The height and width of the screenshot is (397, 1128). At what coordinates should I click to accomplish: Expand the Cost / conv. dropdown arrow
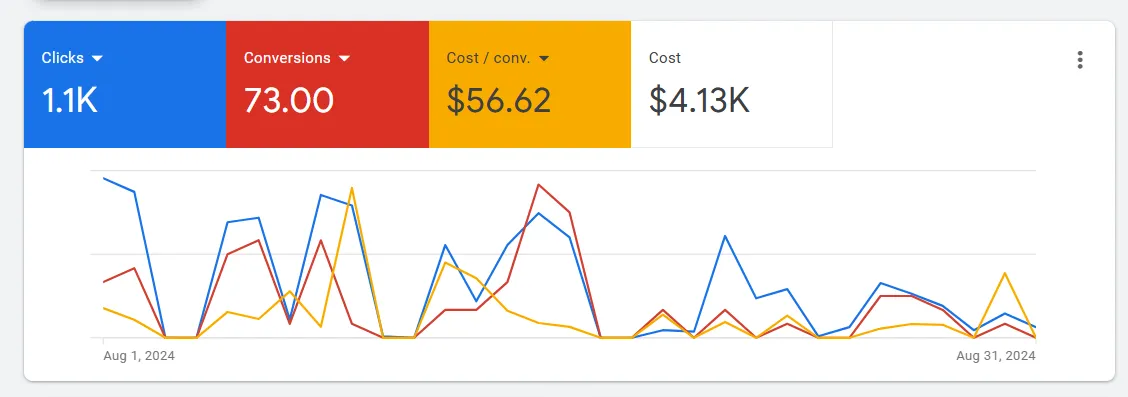(x=544, y=58)
